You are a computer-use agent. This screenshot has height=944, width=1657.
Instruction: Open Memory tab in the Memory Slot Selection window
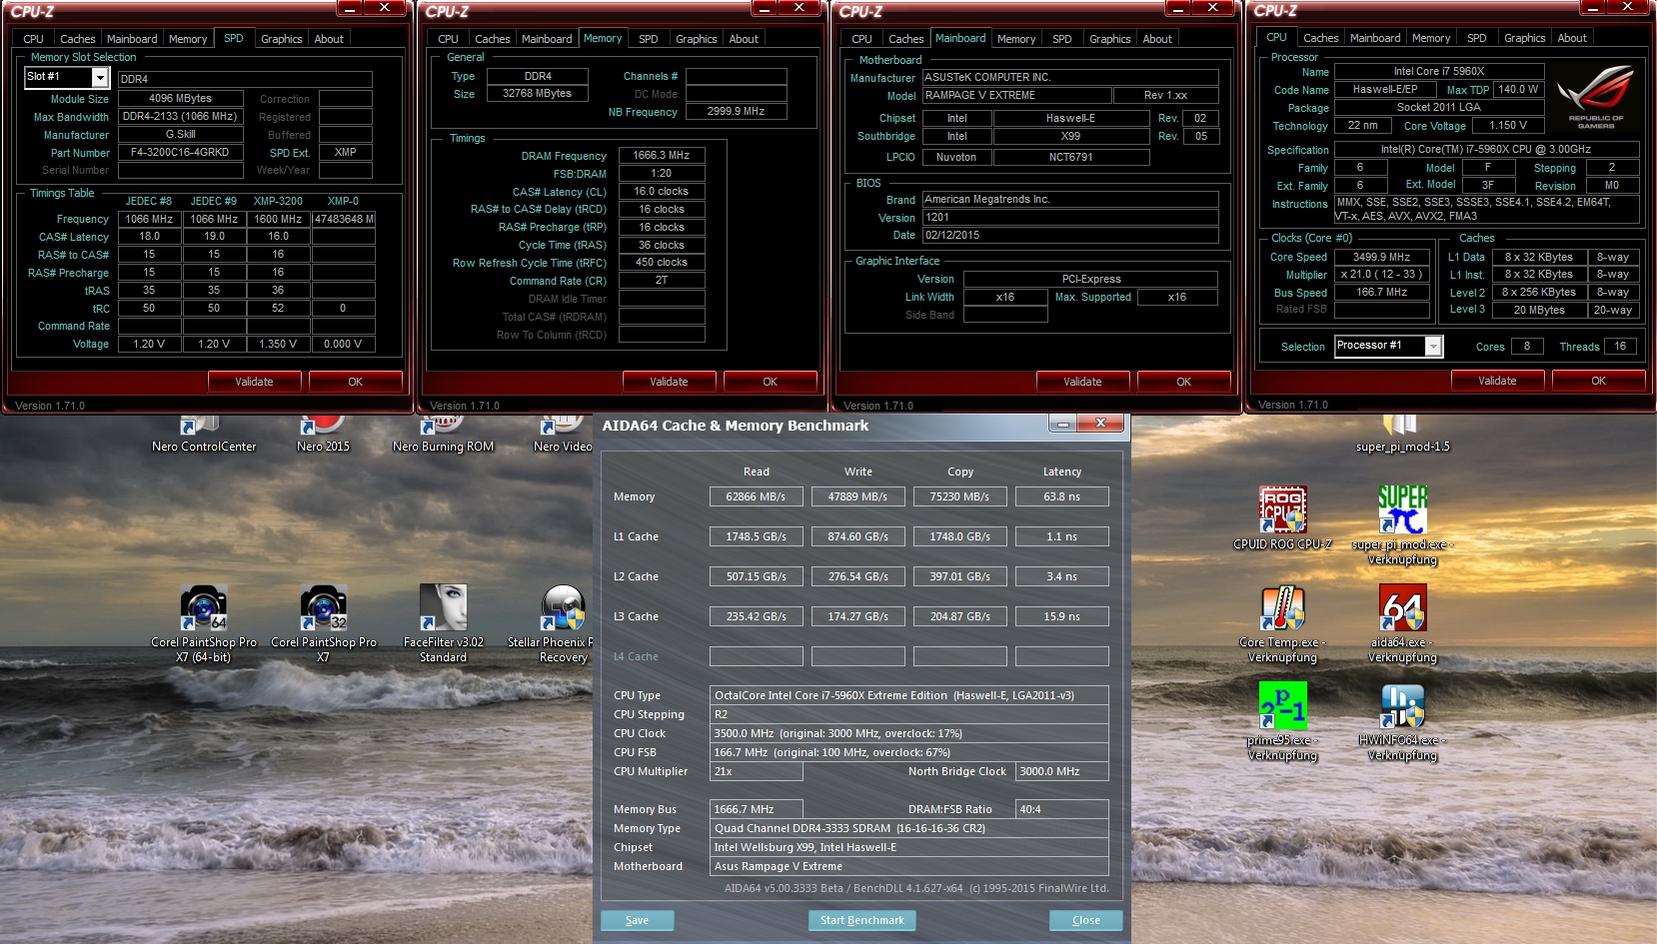tap(188, 39)
